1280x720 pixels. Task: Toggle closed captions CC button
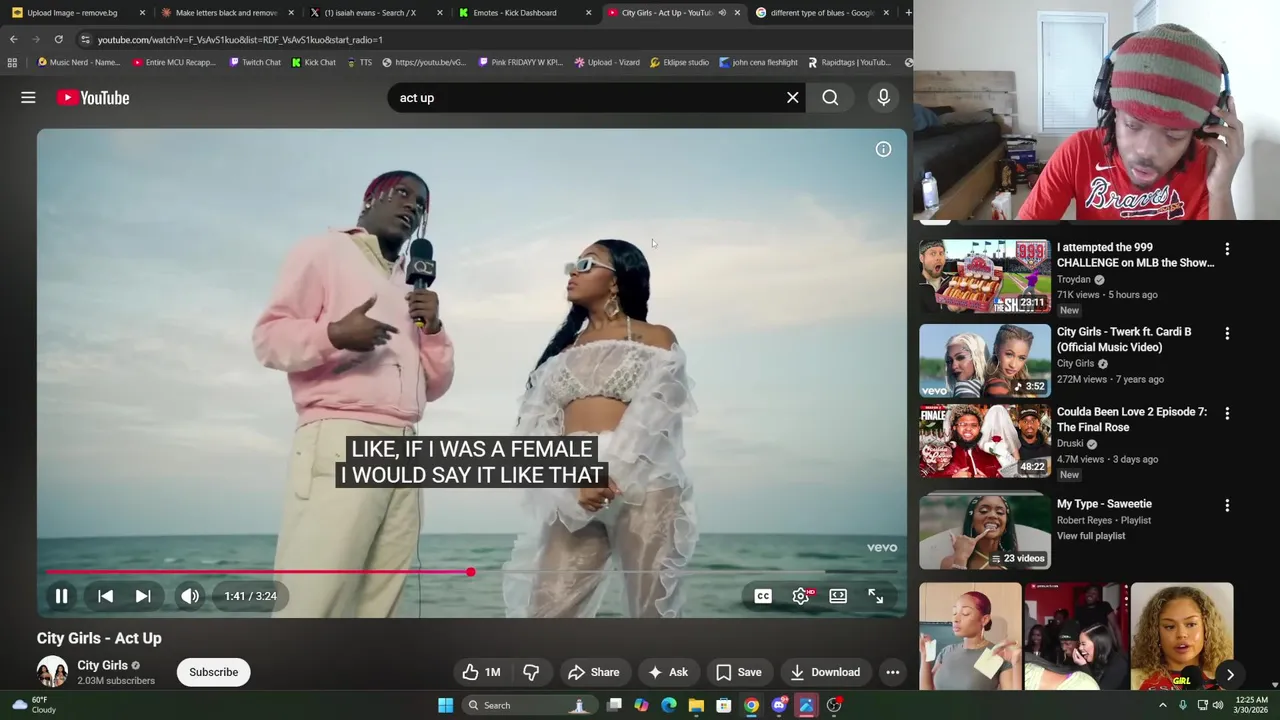pos(763,596)
